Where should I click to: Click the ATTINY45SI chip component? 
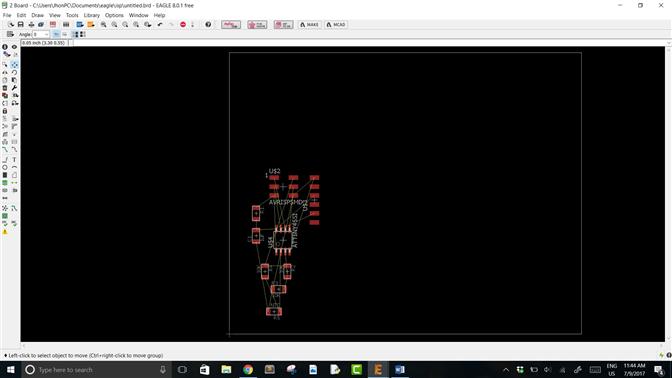coord(282,240)
